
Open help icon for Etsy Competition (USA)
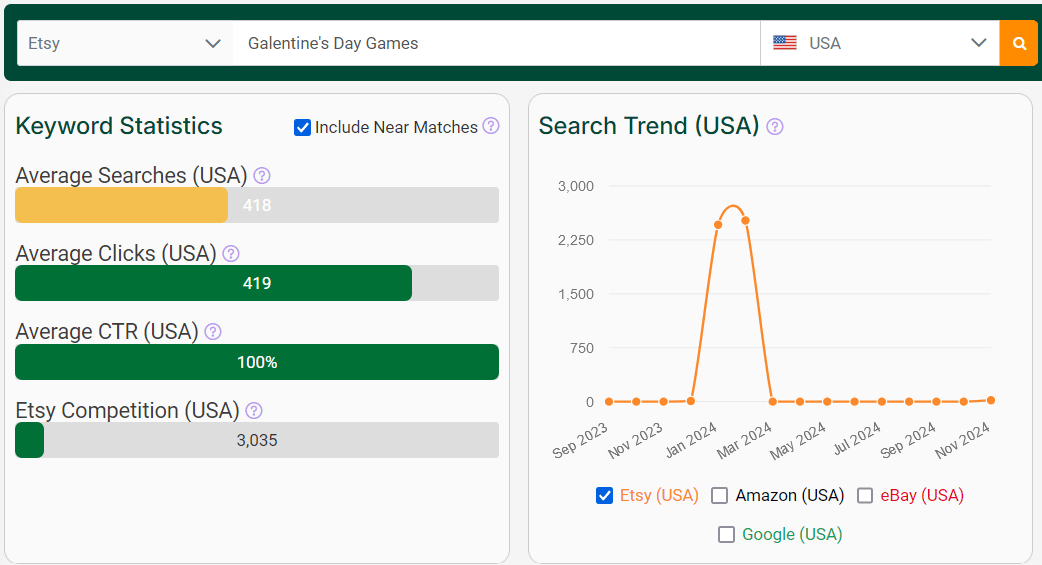tap(254, 411)
